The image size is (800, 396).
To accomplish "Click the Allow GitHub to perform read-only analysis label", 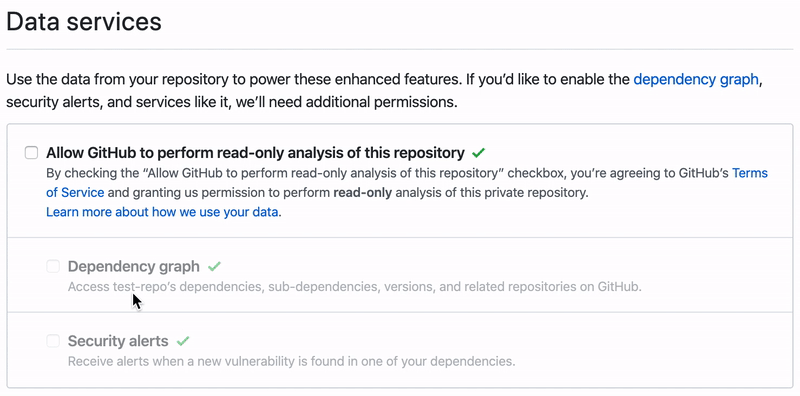I will tap(255, 153).
